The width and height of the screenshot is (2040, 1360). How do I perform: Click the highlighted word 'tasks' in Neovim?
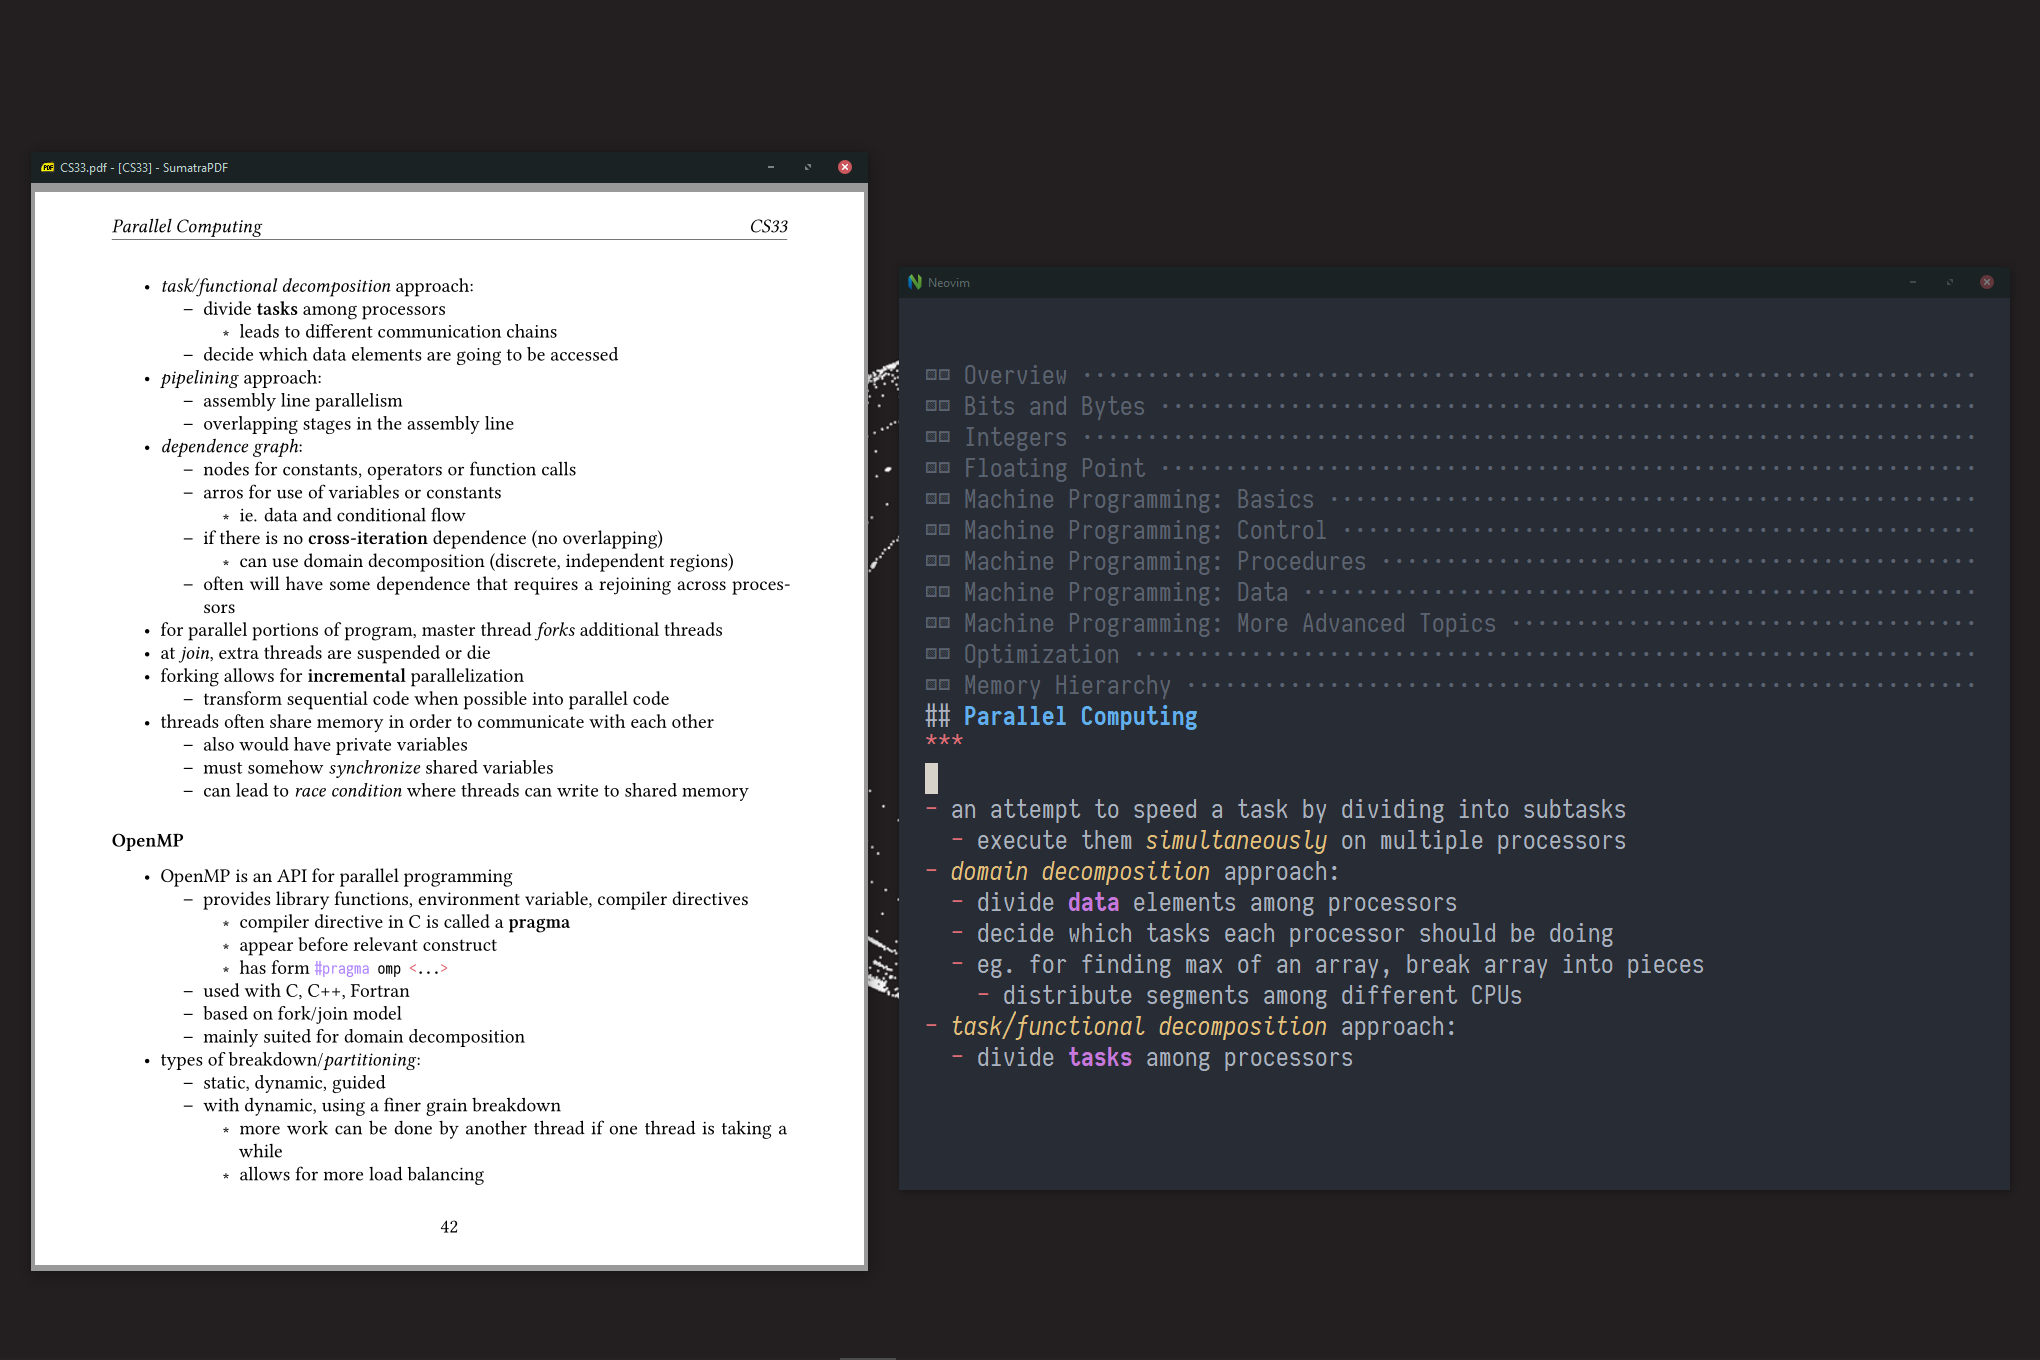(1099, 1058)
